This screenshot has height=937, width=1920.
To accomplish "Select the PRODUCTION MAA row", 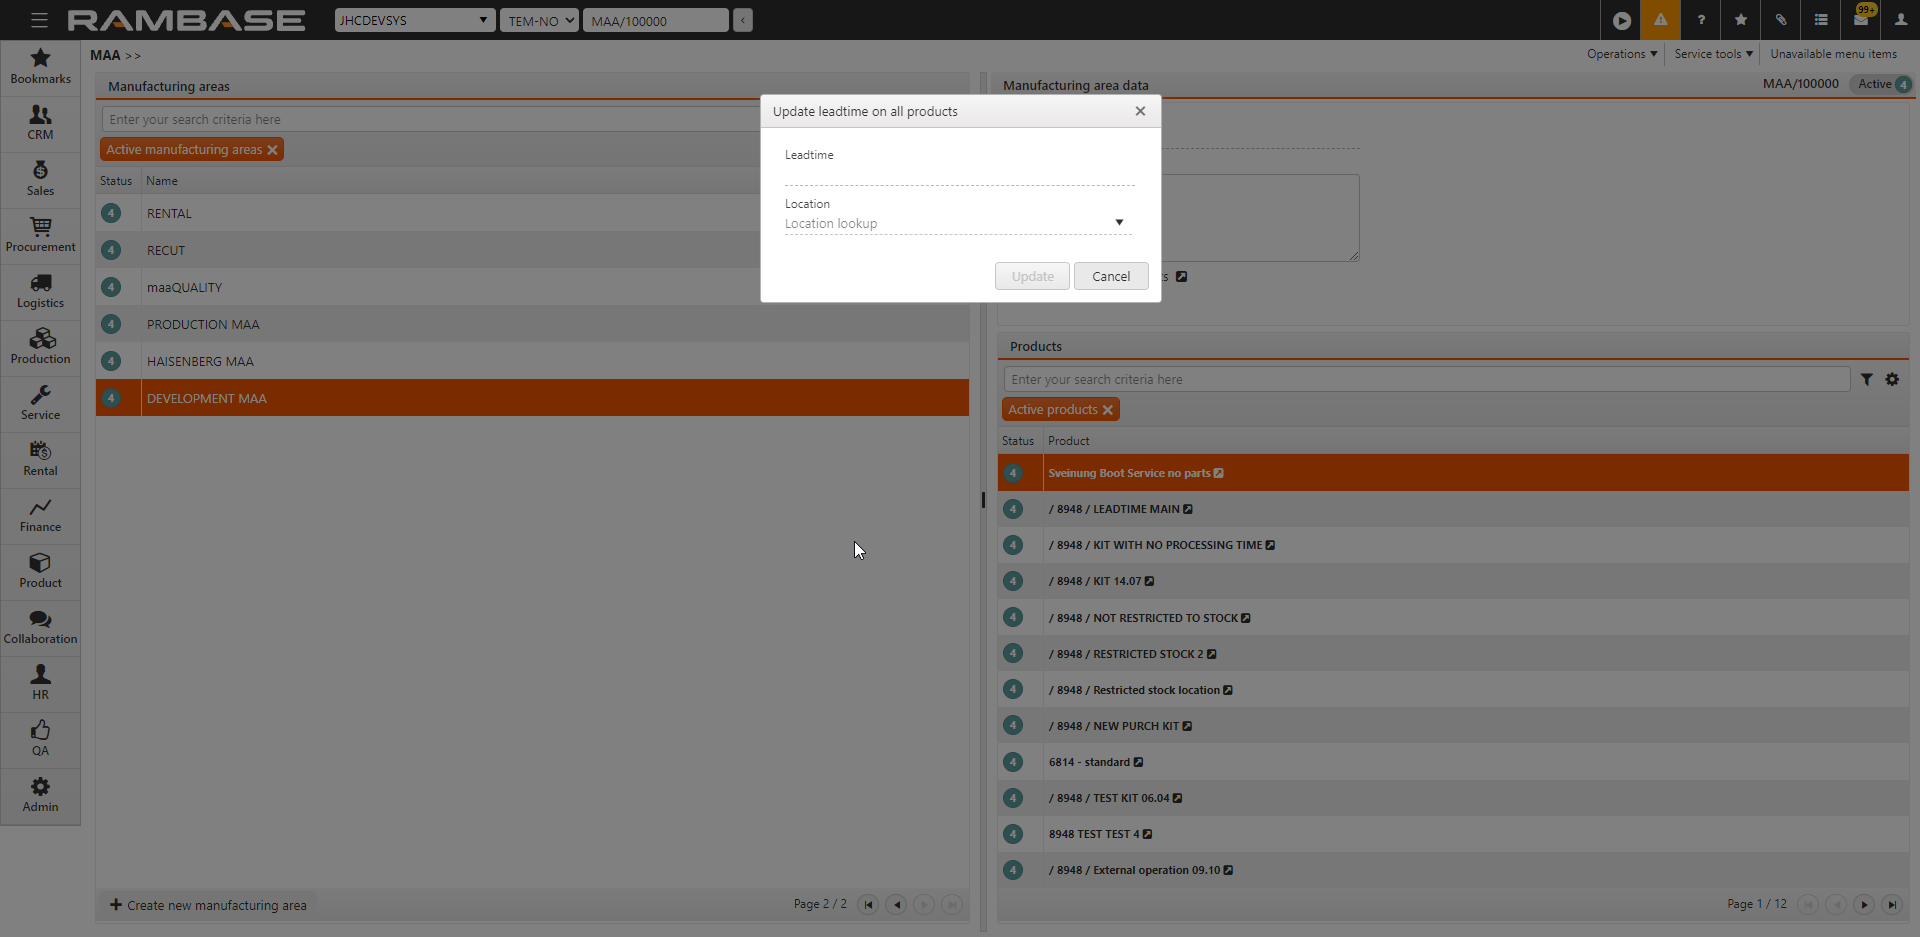I will (x=203, y=325).
